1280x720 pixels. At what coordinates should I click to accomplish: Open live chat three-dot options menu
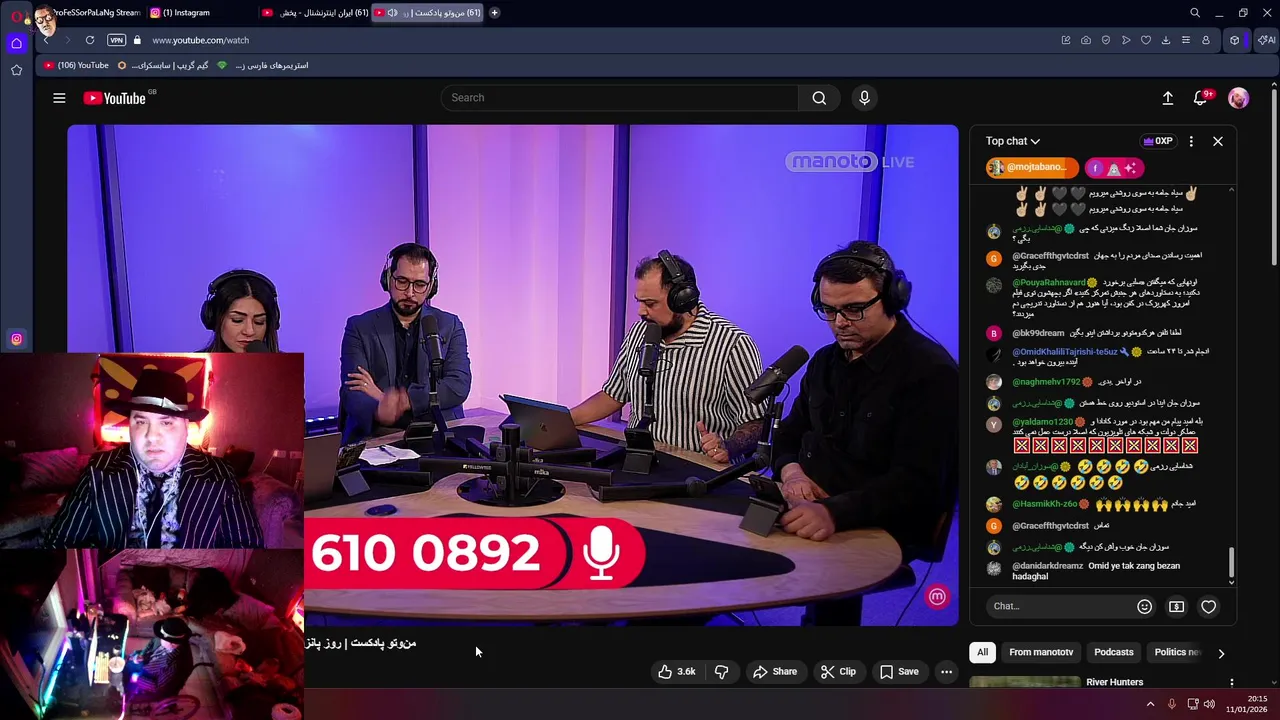pyautogui.click(x=1191, y=141)
